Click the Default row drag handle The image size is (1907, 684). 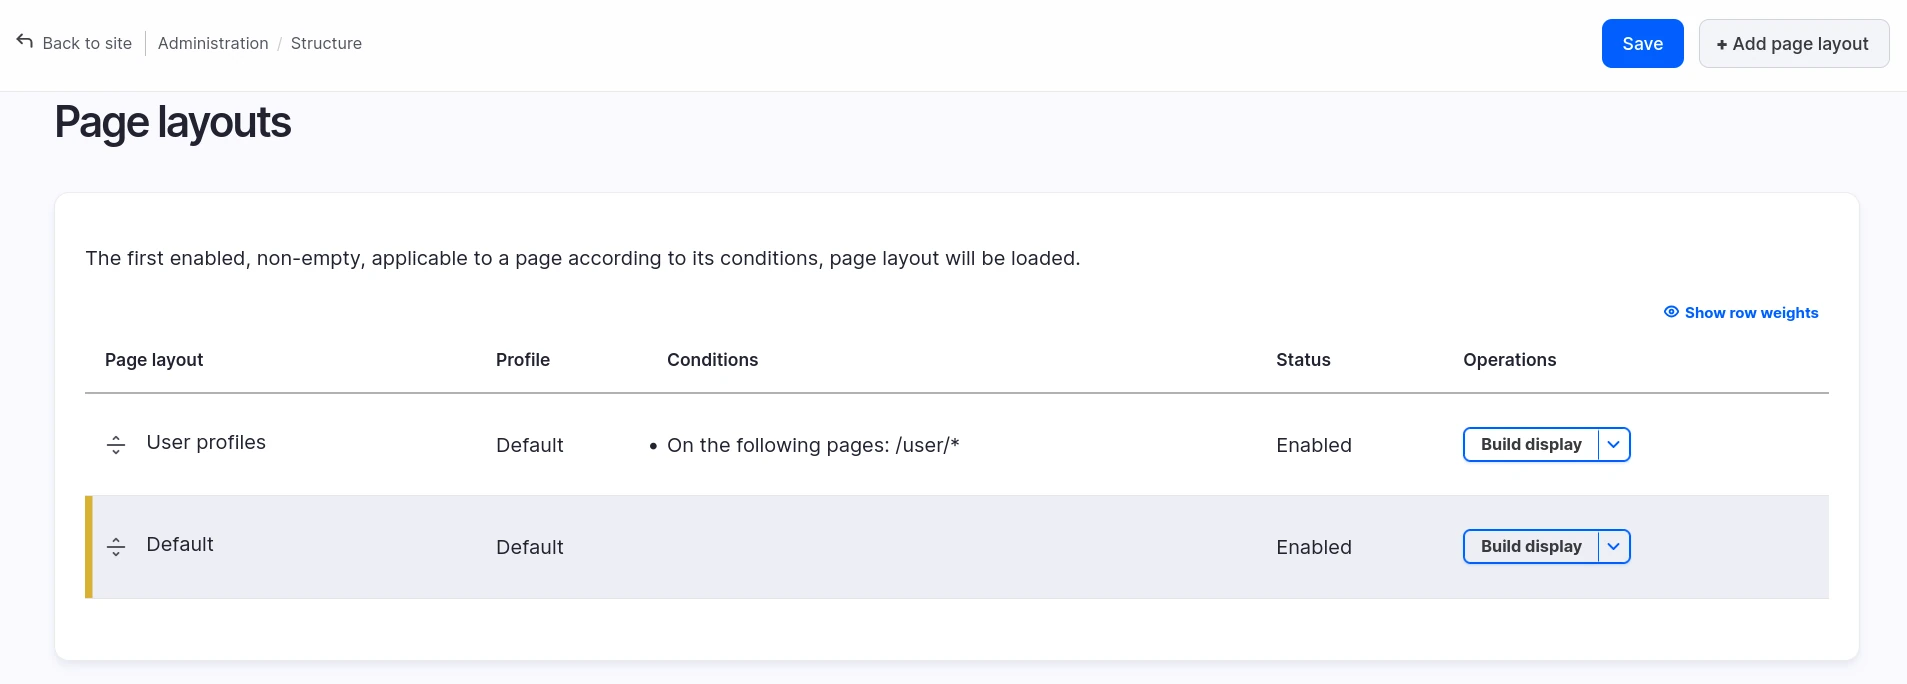coord(116,547)
